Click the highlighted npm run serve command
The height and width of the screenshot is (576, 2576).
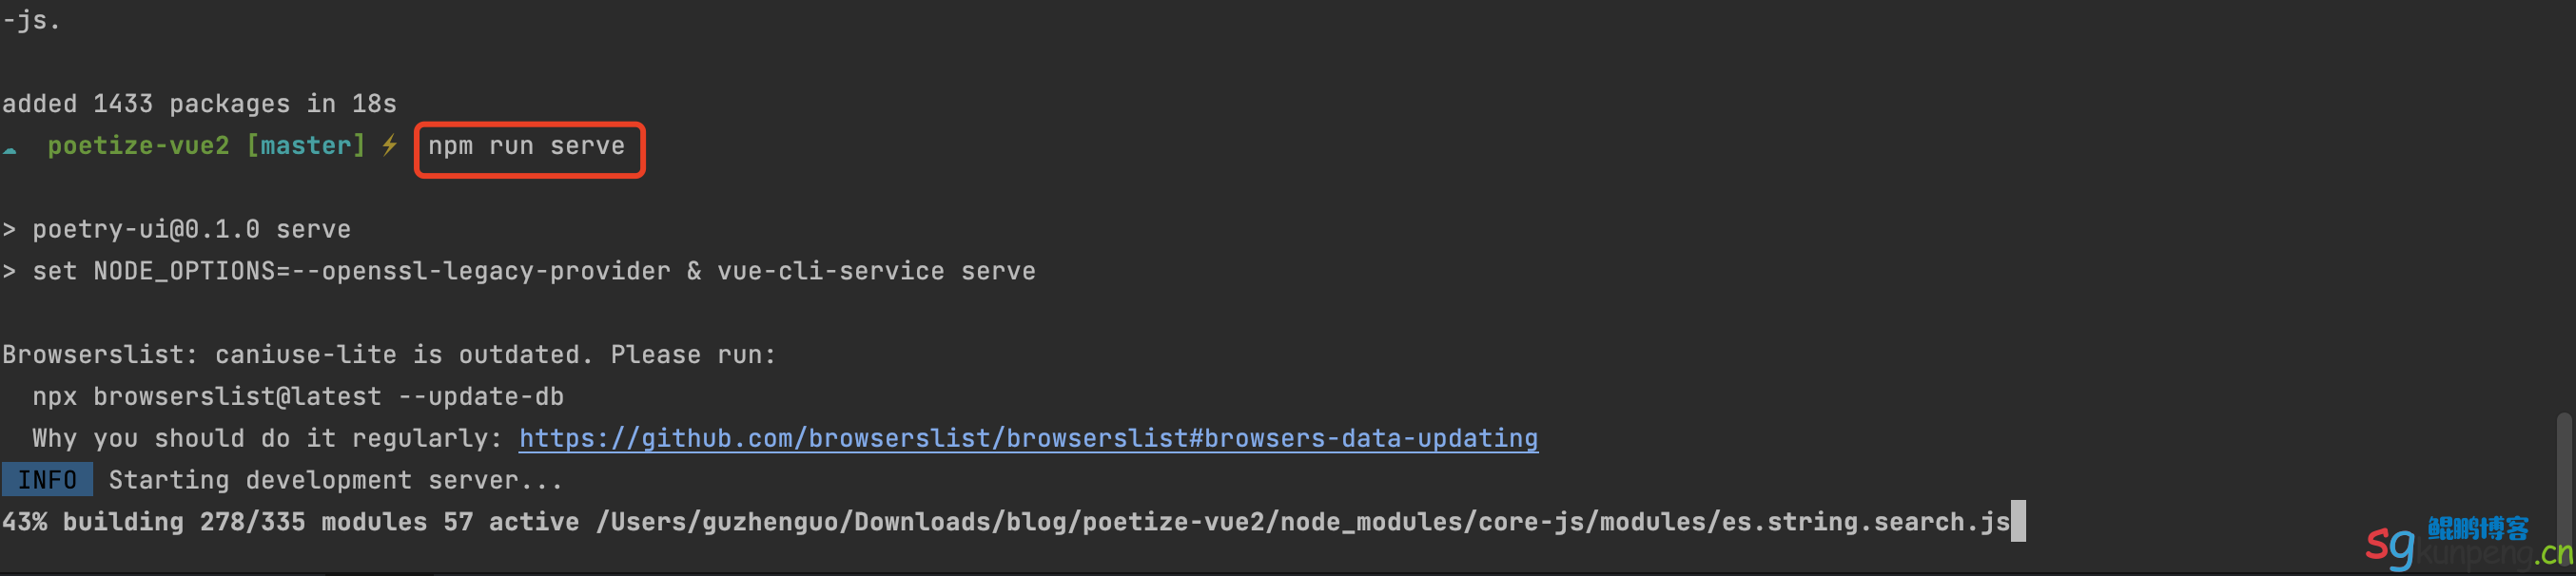pyautogui.click(x=528, y=147)
